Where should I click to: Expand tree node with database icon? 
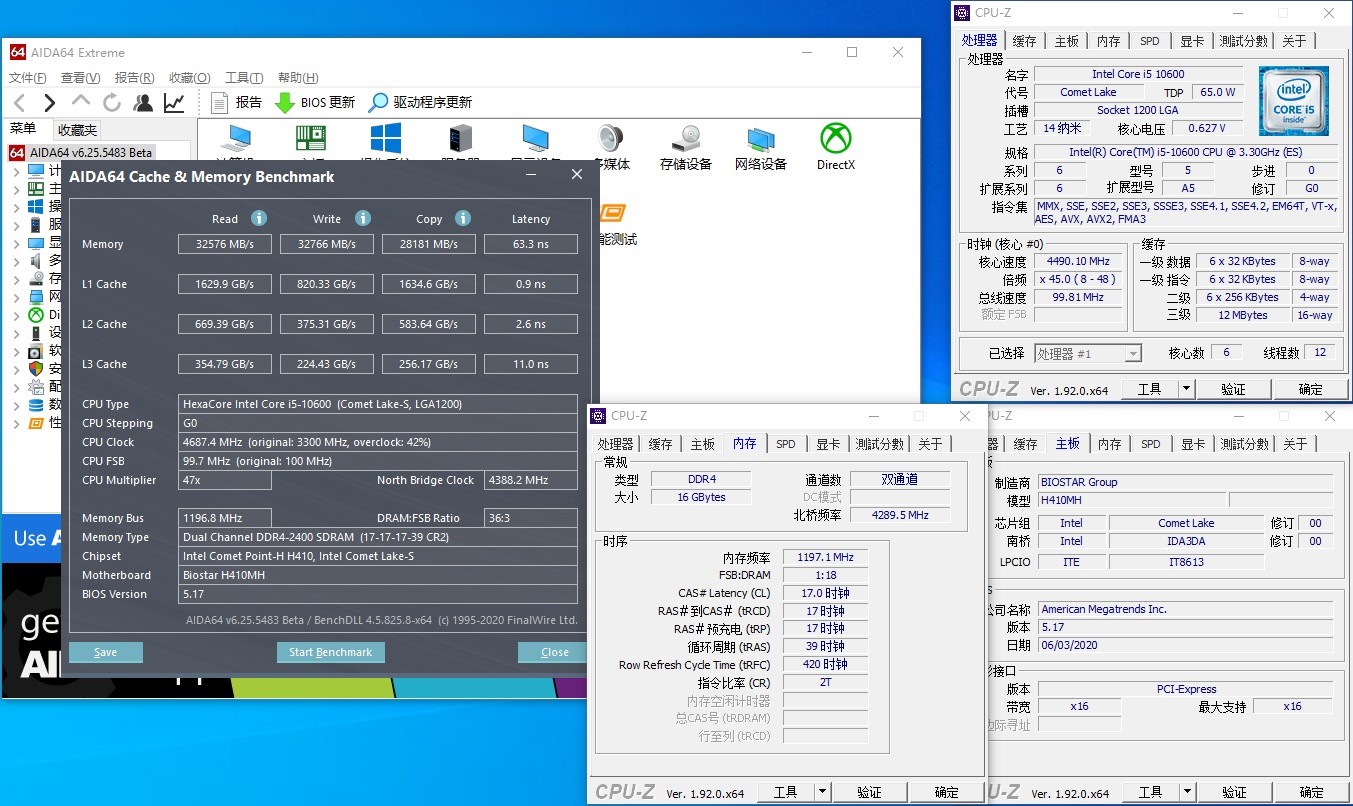[x=16, y=405]
